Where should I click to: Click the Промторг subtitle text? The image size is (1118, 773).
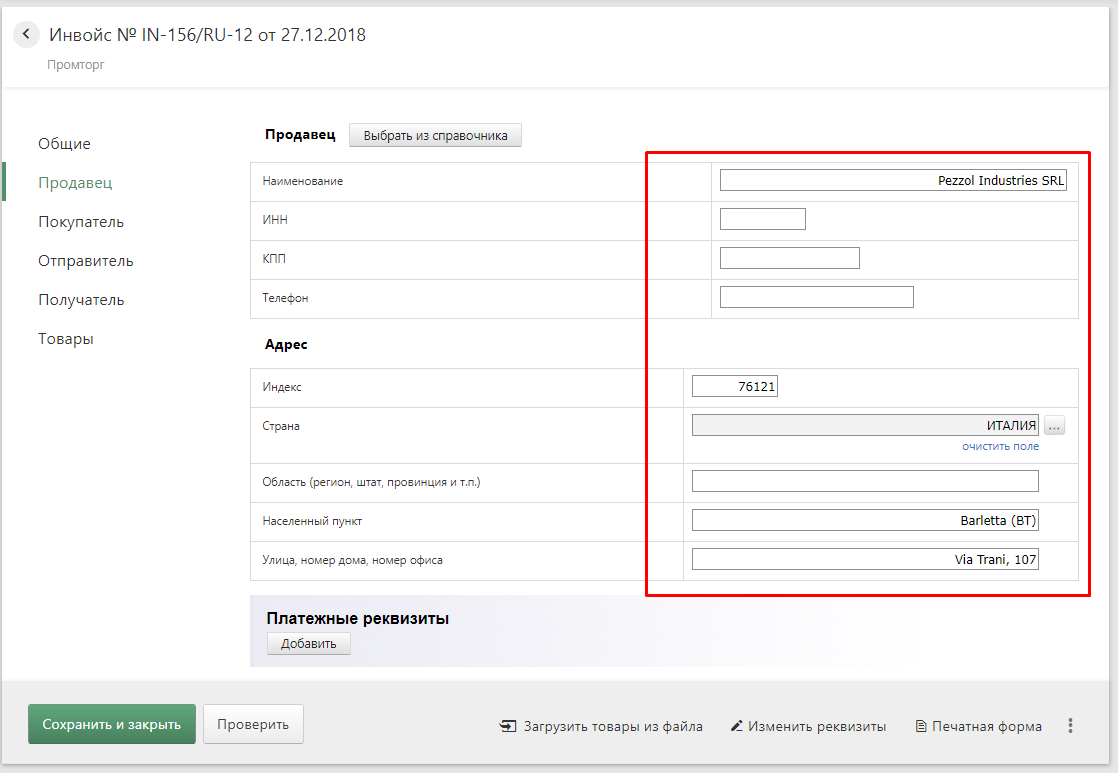coord(76,65)
